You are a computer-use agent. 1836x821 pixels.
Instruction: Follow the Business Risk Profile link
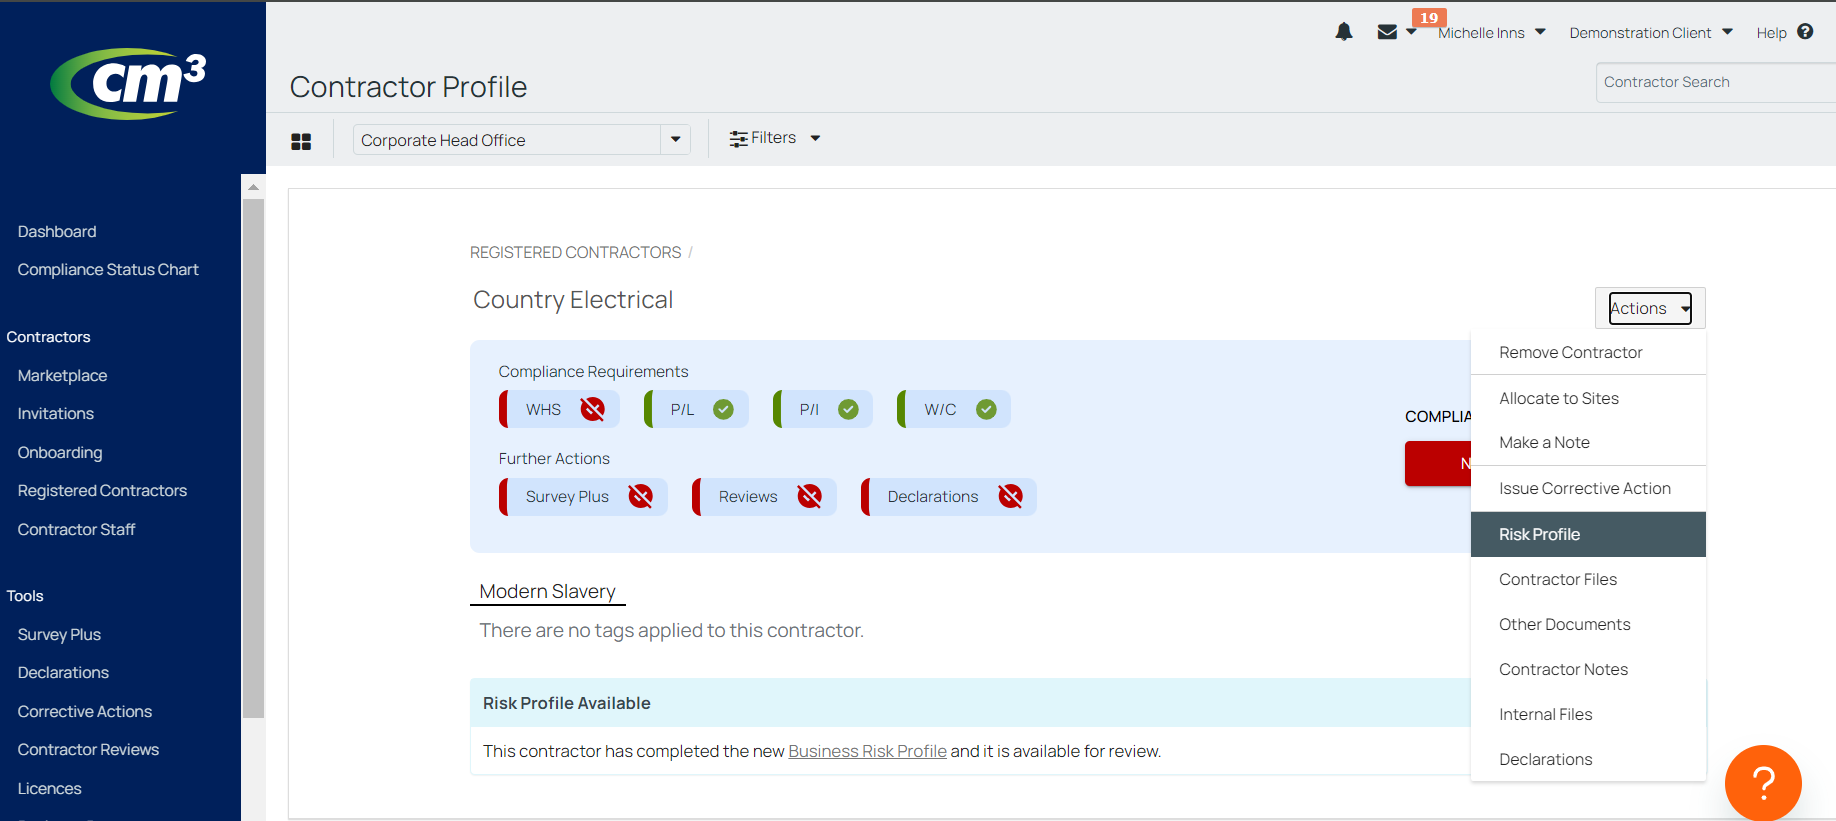[867, 751]
